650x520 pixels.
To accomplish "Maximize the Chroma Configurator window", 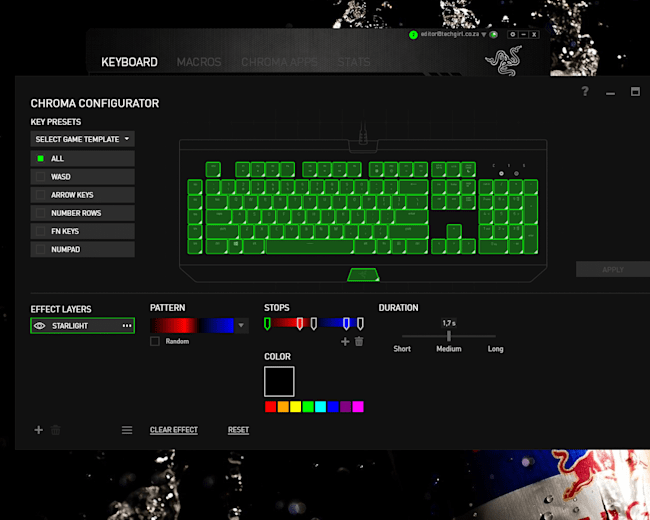I will (635, 91).
